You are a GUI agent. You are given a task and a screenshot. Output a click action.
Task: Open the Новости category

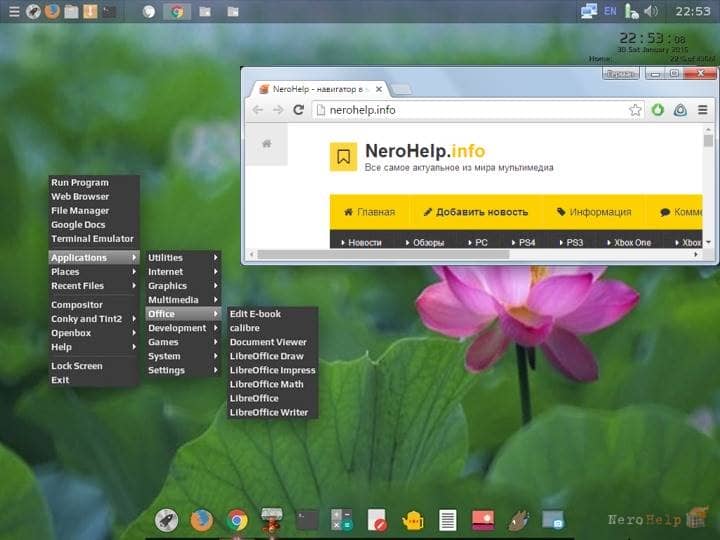[x=361, y=242]
